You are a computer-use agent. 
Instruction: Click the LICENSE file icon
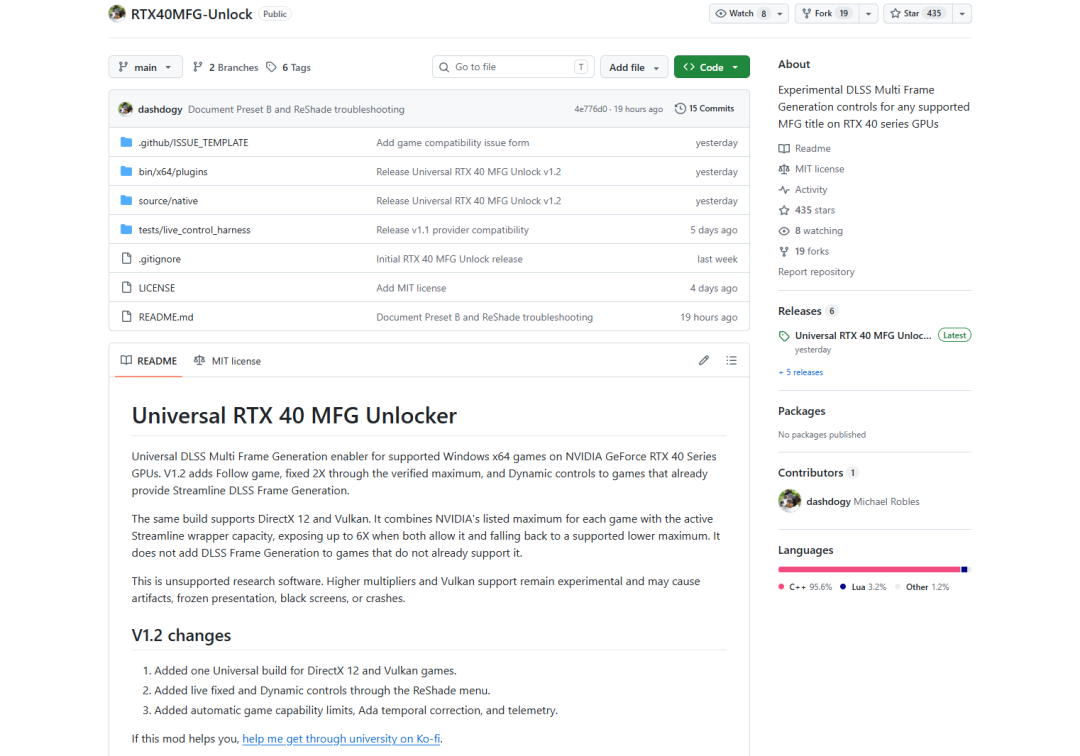(x=126, y=287)
